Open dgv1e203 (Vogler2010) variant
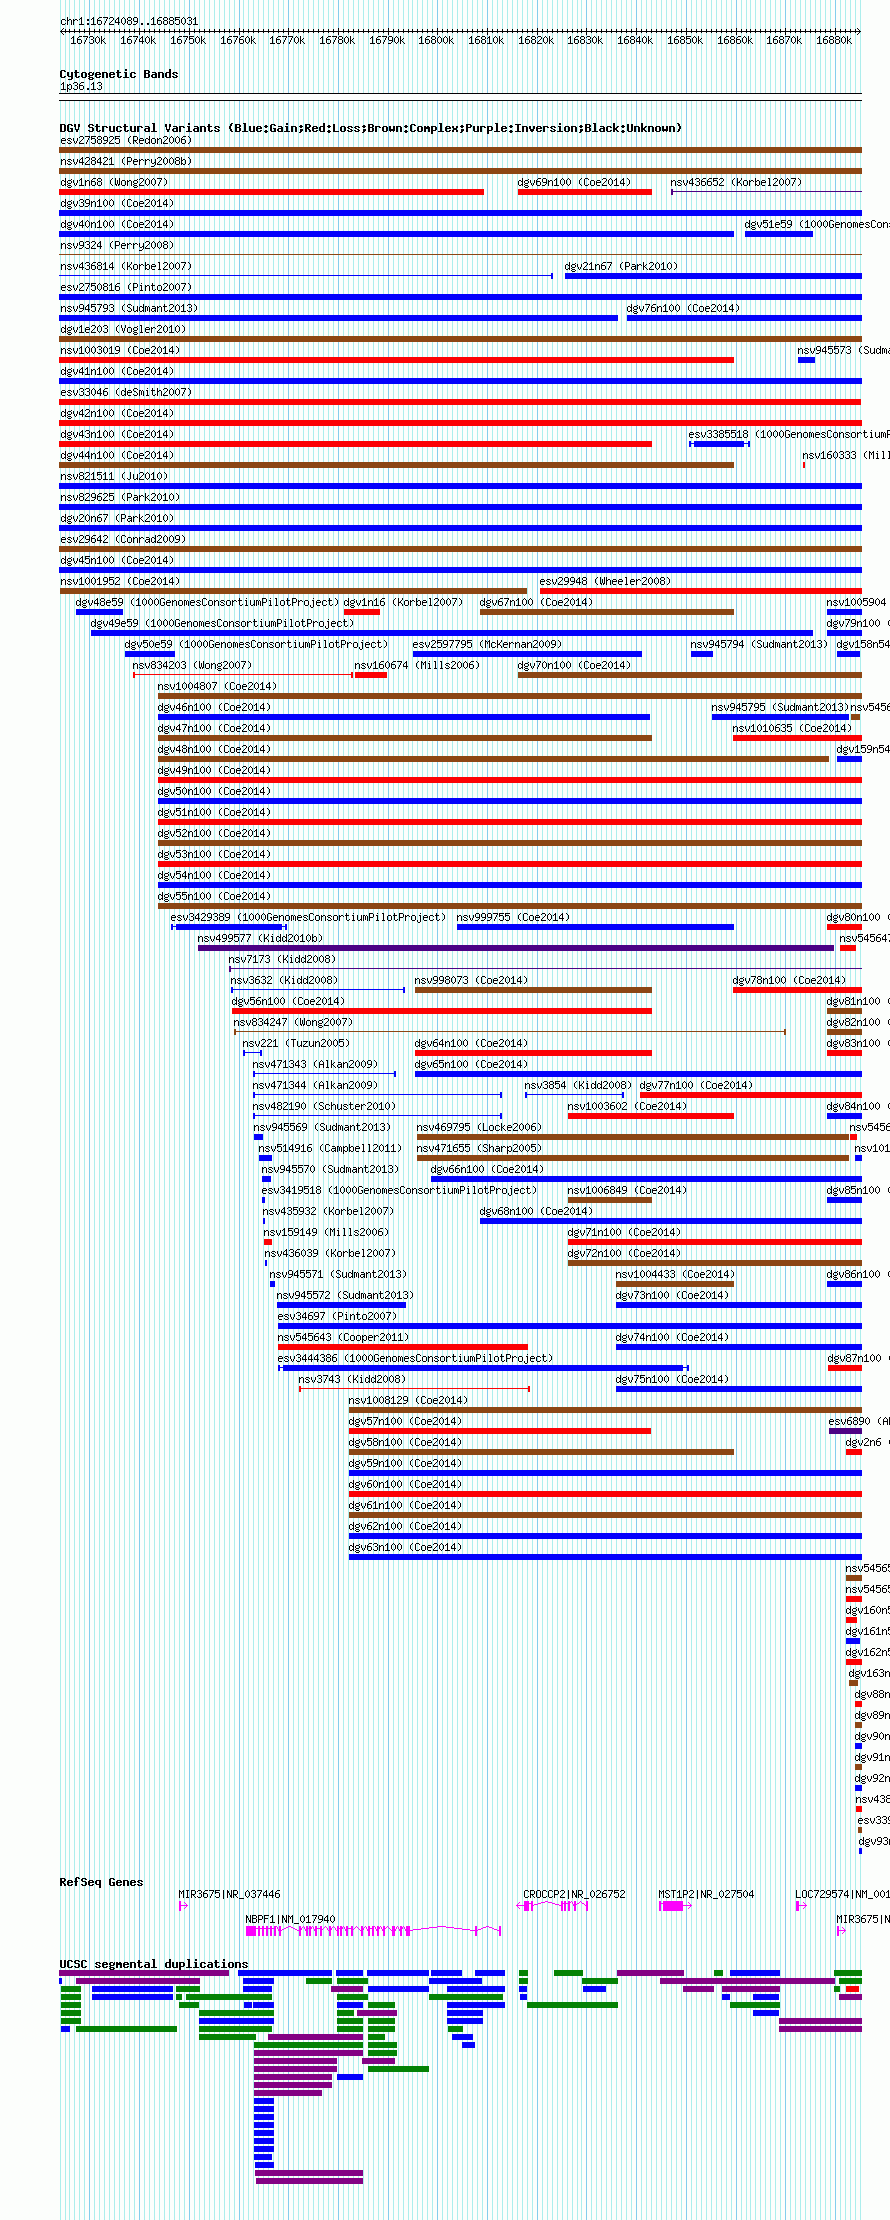Screen dimensions: 890x2220 (x=123, y=330)
